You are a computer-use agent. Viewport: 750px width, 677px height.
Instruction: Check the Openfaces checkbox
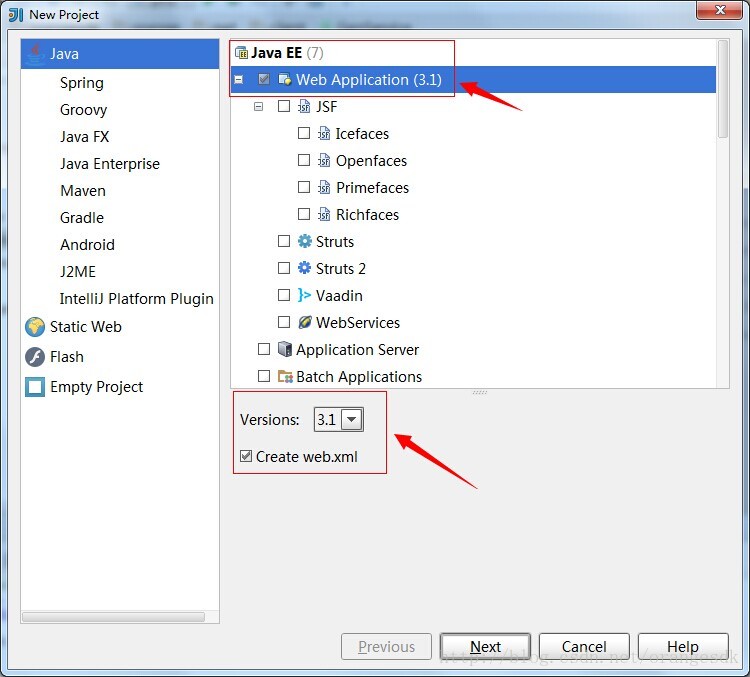(304, 160)
